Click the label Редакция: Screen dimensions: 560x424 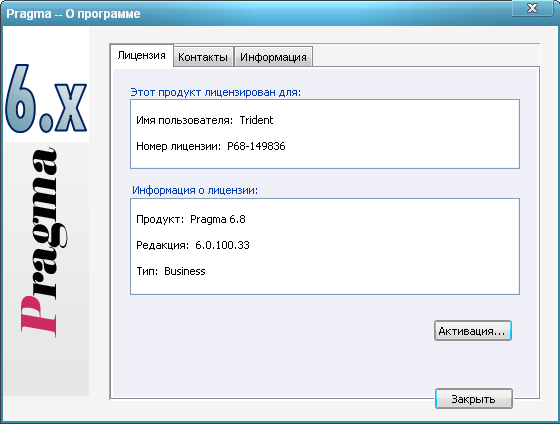tap(162, 245)
